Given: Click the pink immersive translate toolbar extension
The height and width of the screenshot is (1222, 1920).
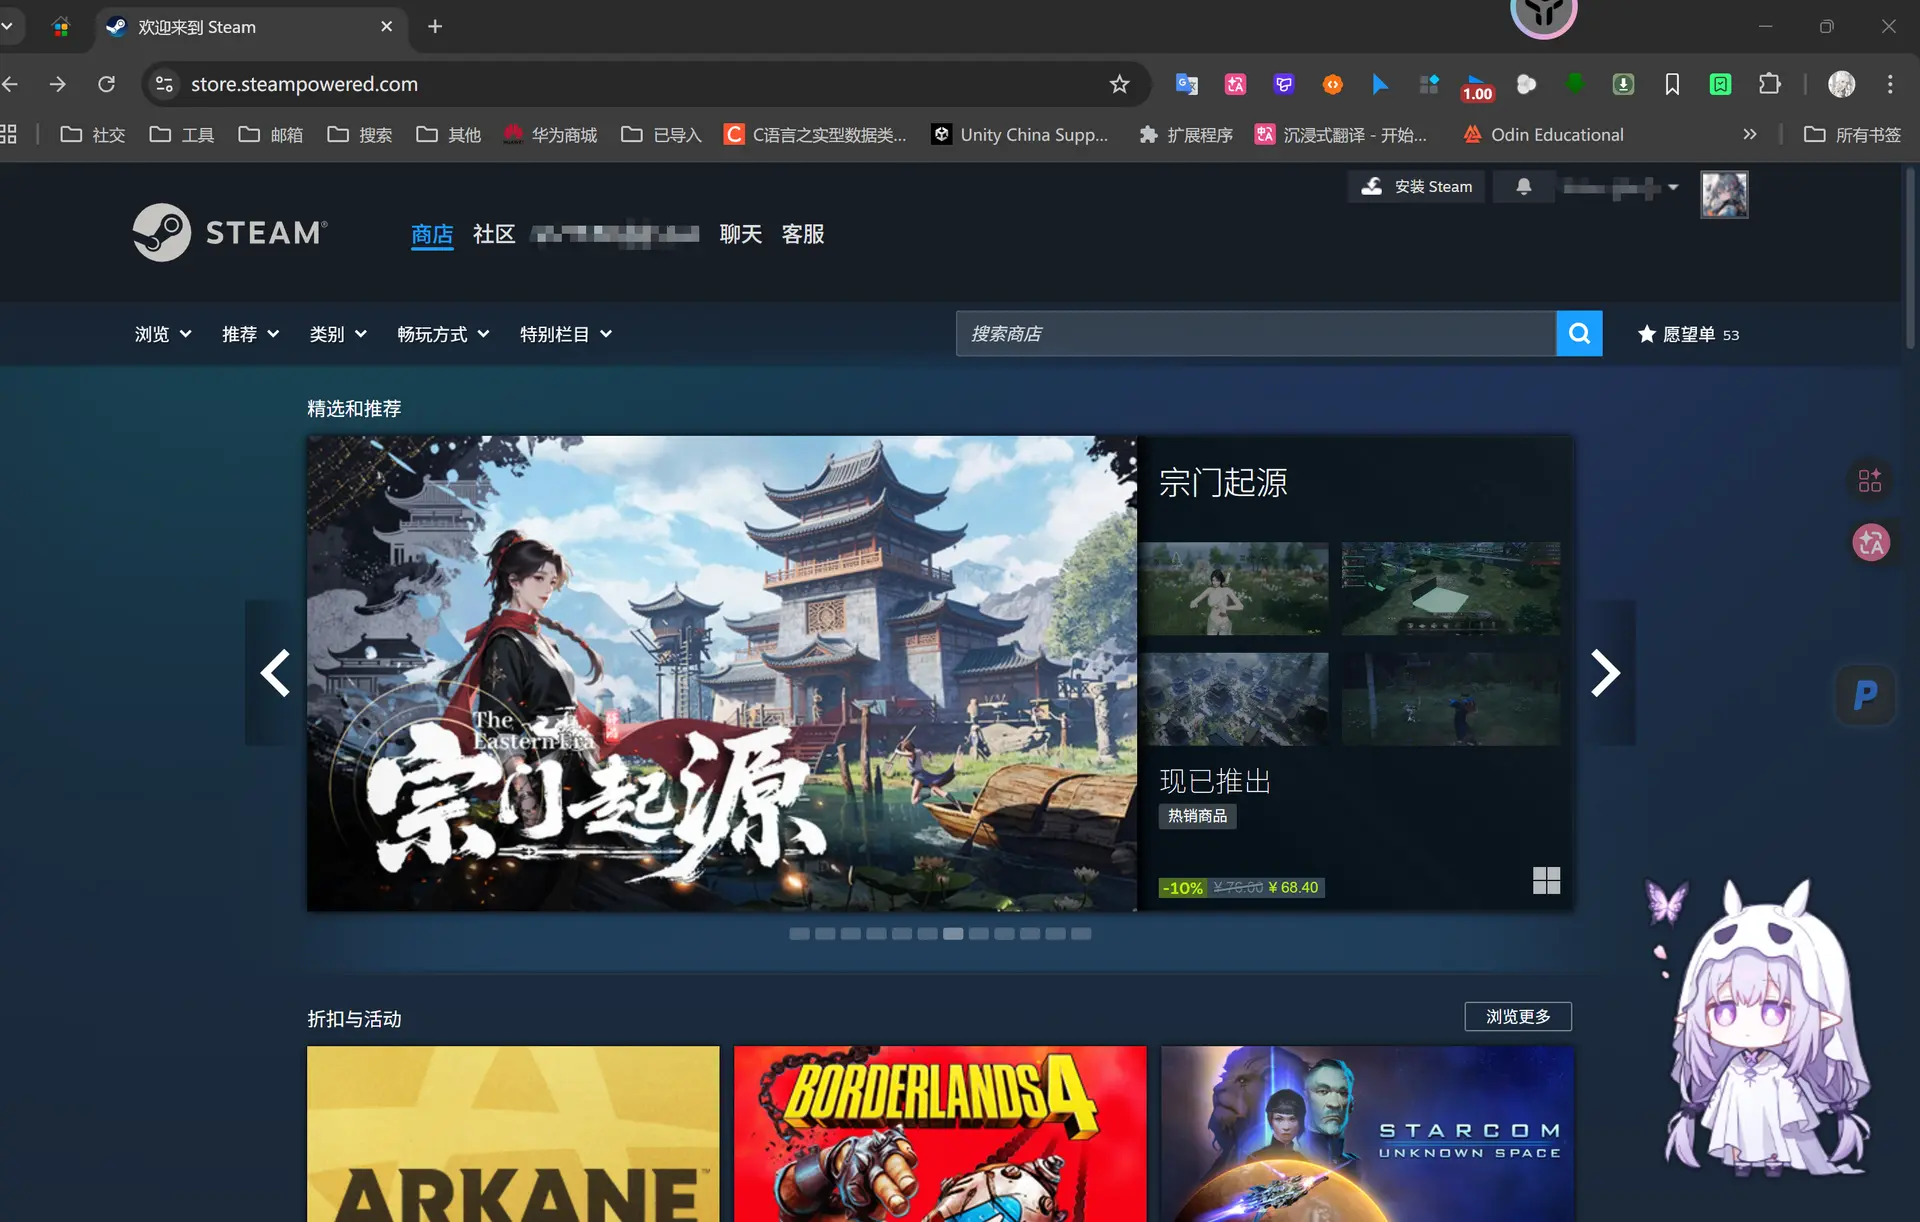Looking at the screenshot, I should click(1235, 85).
